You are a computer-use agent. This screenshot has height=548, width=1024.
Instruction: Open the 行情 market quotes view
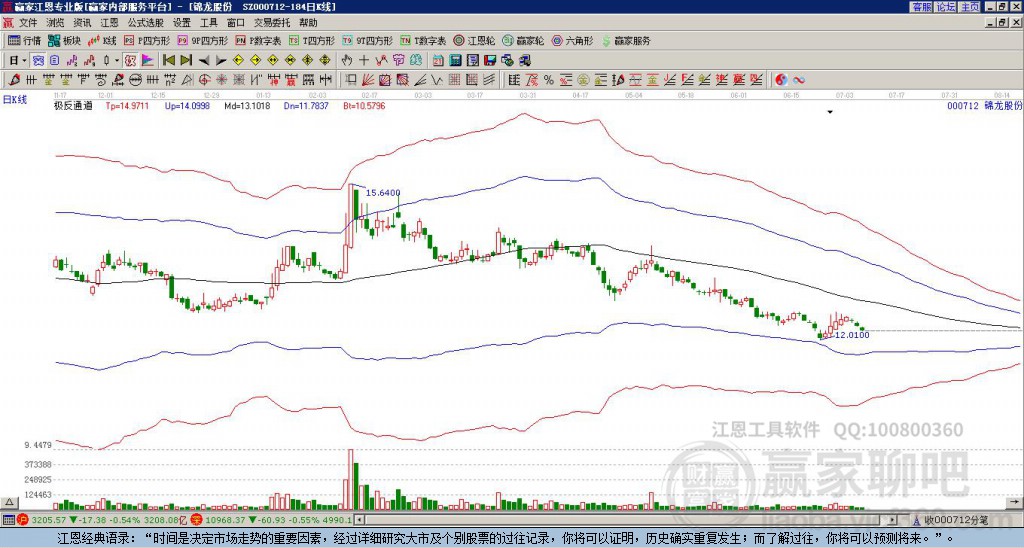click(x=24, y=40)
